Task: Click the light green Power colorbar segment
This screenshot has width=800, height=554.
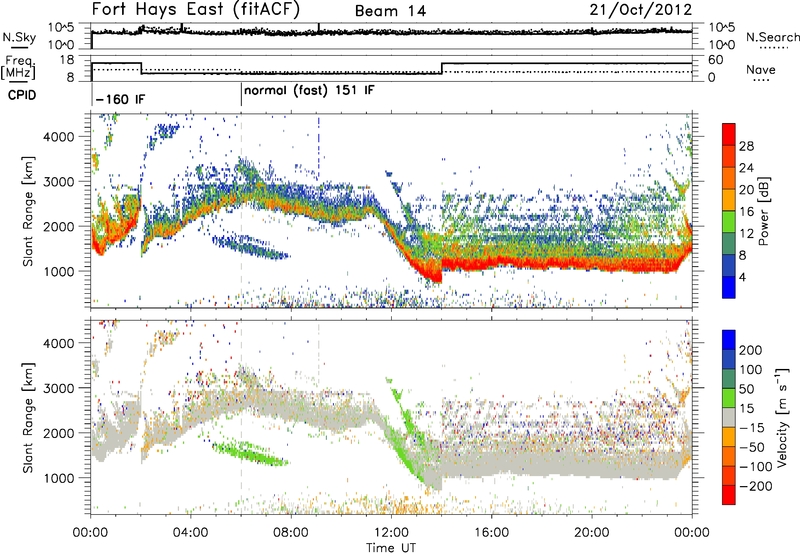Action: pos(729,221)
